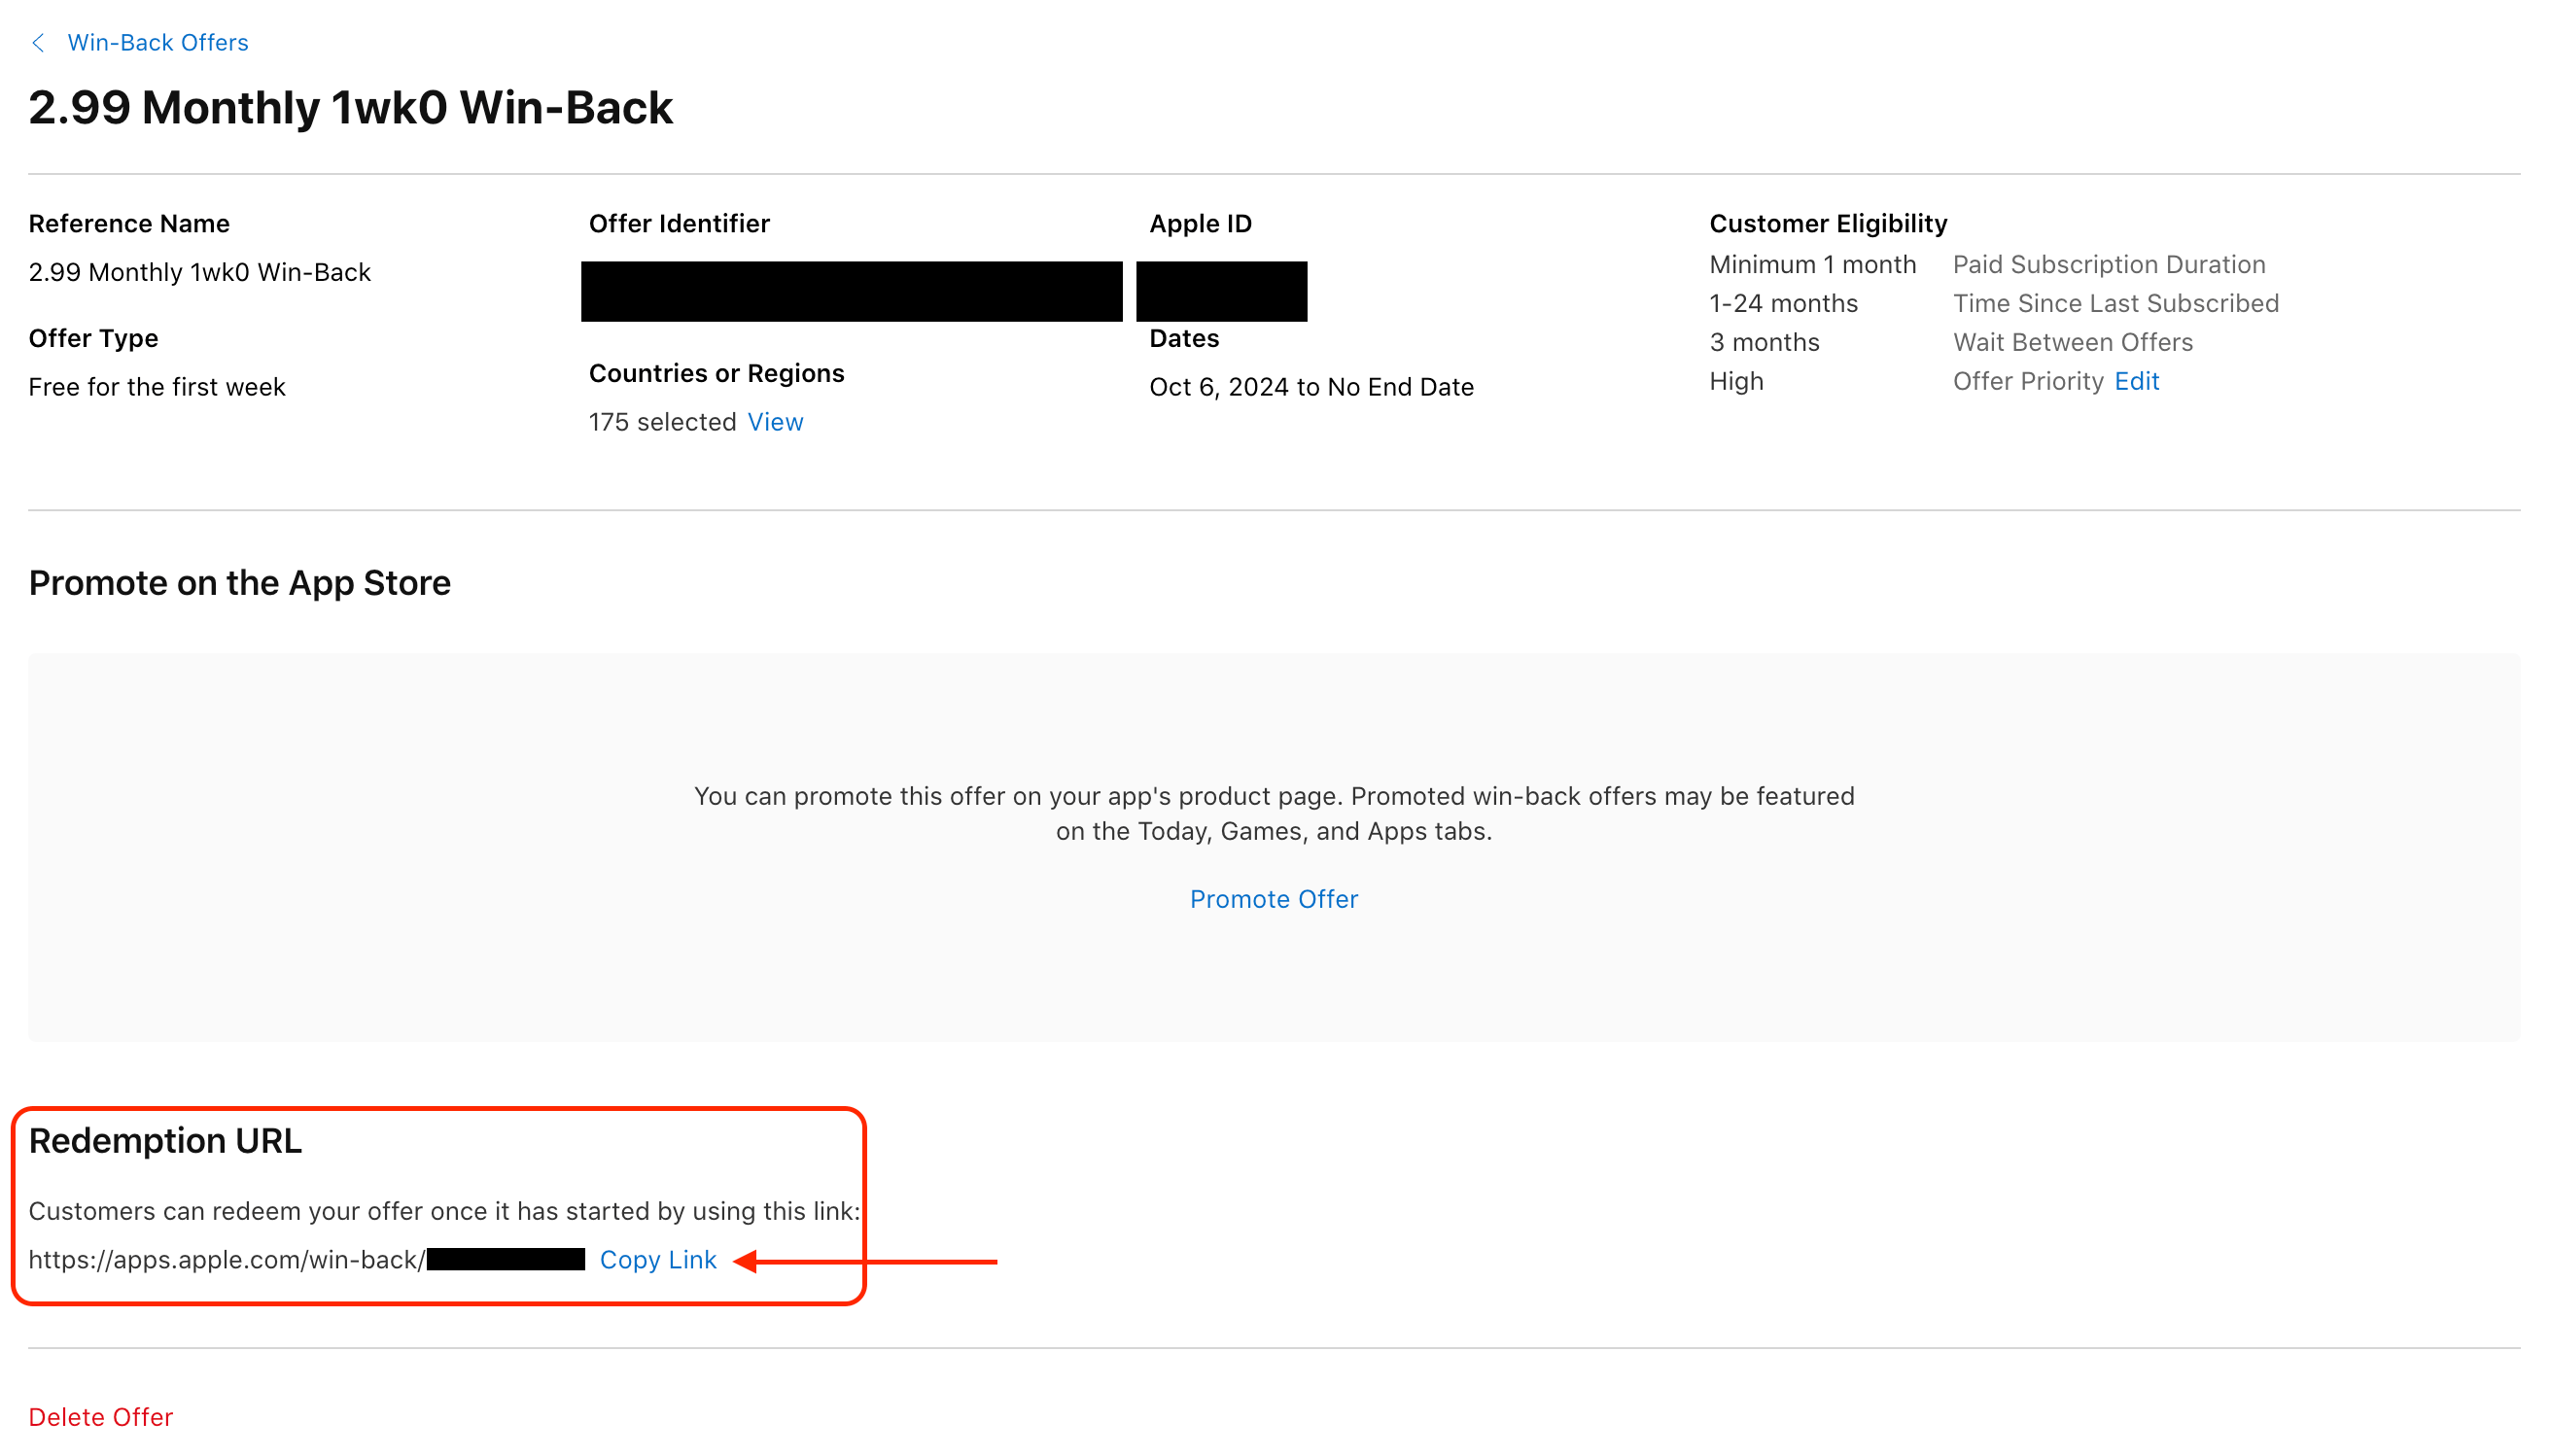This screenshot has width=2551, height=1456.
Task: Delete this win-back offer
Action: click(100, 1416)
